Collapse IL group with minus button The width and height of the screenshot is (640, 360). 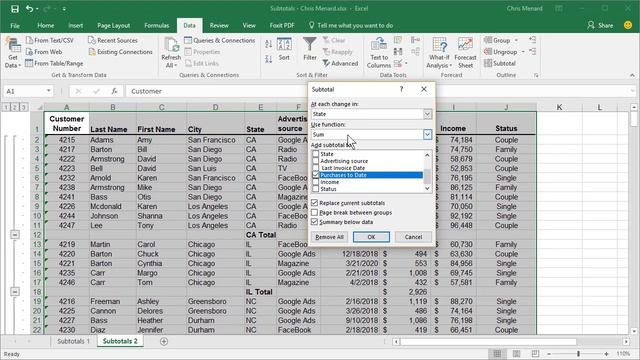(x=15, y=292)
